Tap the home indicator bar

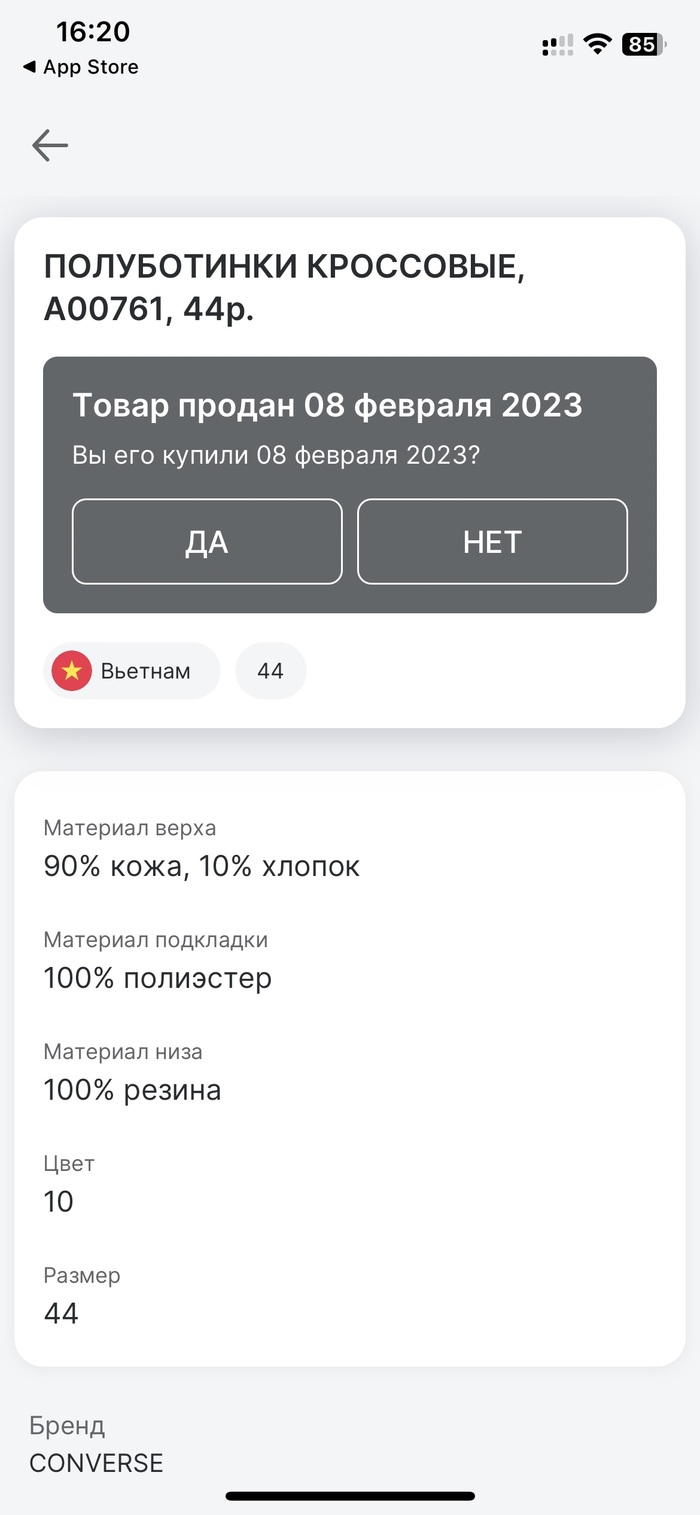[350, 1496]
